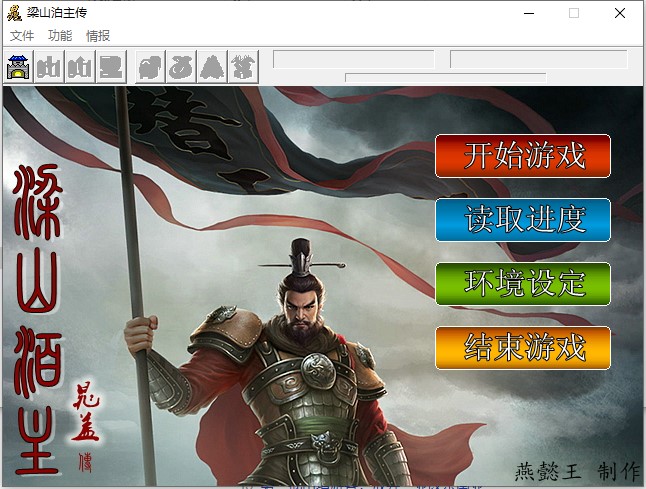This screenshot has width=646, height=489.
Task: Open the 功能 menu
Action: tap(60, 36)
